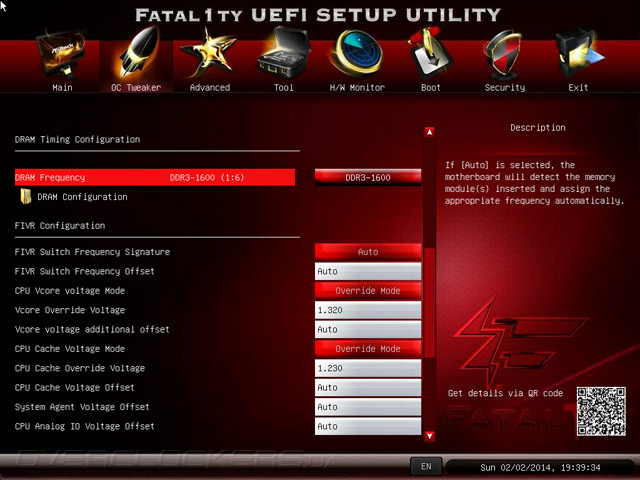The image size is (640, 480).
Task: Switch to the Exit tab label
Action: (578, 87)
